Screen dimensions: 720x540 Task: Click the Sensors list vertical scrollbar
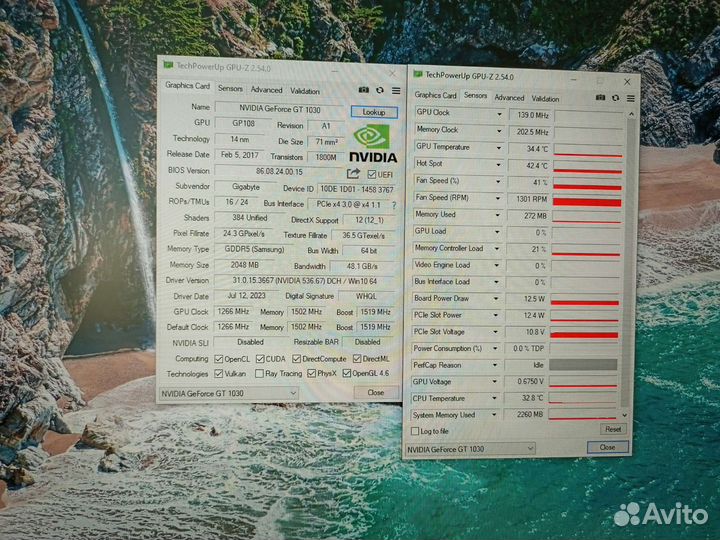tap(630, 264)
